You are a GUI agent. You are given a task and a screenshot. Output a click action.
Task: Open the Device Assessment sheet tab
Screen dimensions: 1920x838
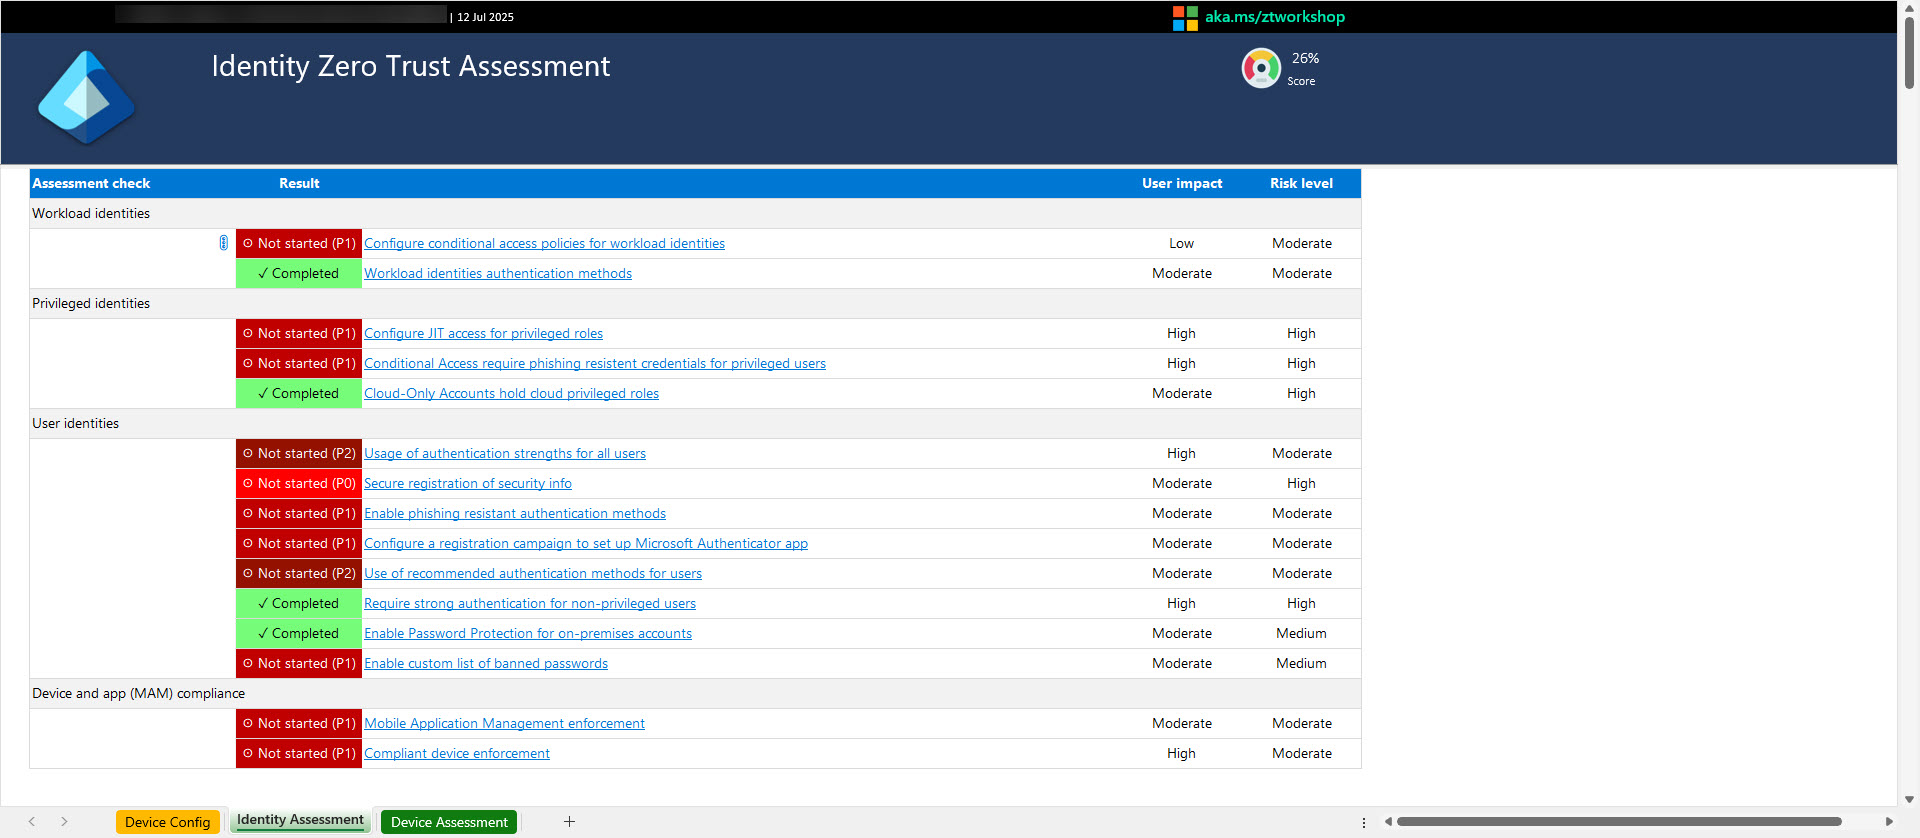tap(449, 822)
